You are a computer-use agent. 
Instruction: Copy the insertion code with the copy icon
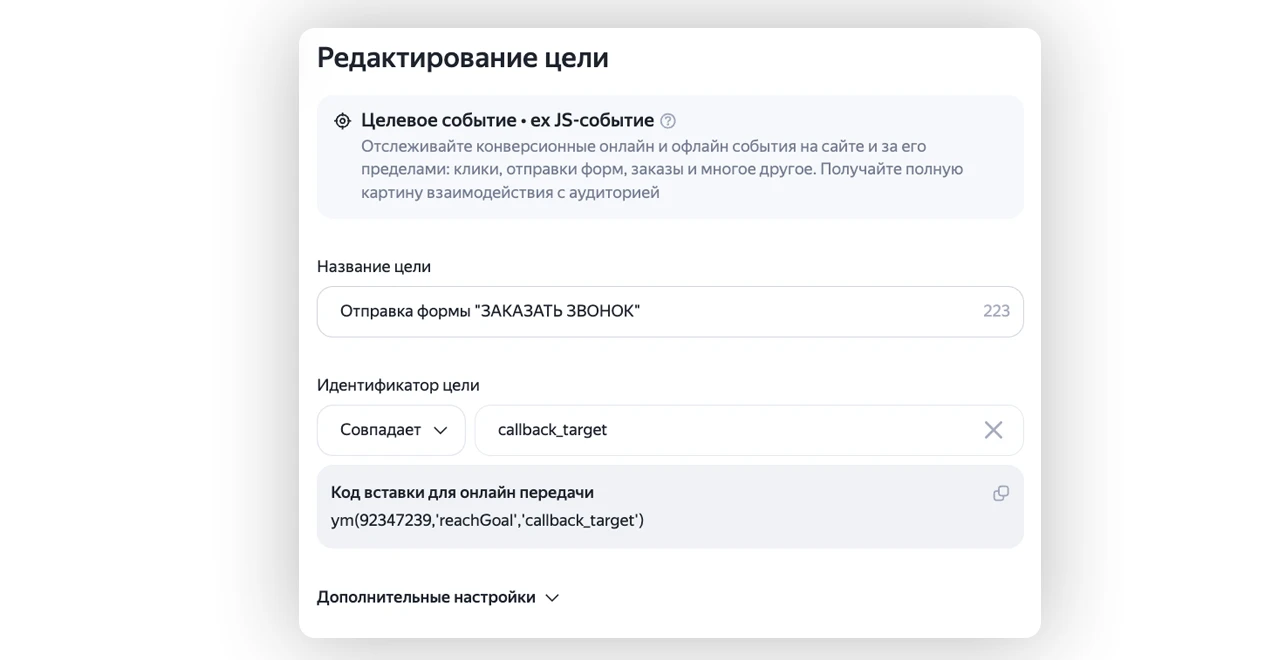1000,493
